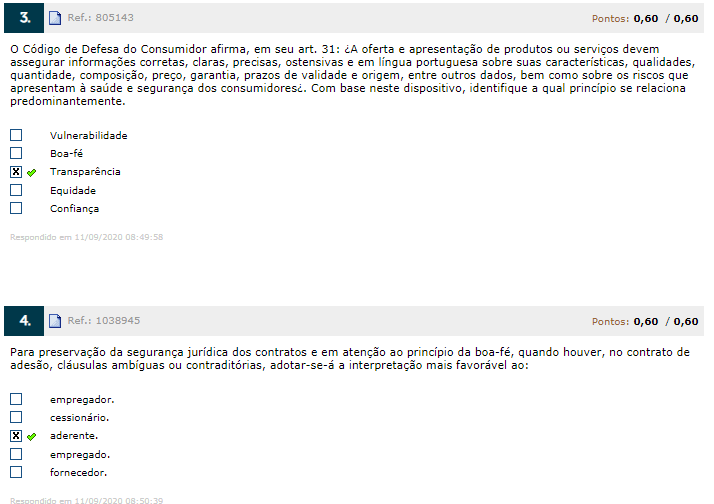Mark the Equidade checkbox

tap(16, 190)
